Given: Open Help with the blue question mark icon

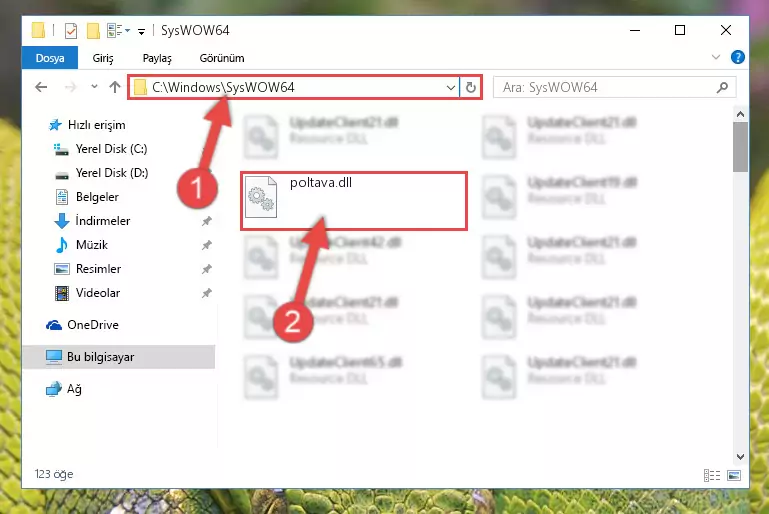Looking at the screenshot, I should tap(737, 57).
